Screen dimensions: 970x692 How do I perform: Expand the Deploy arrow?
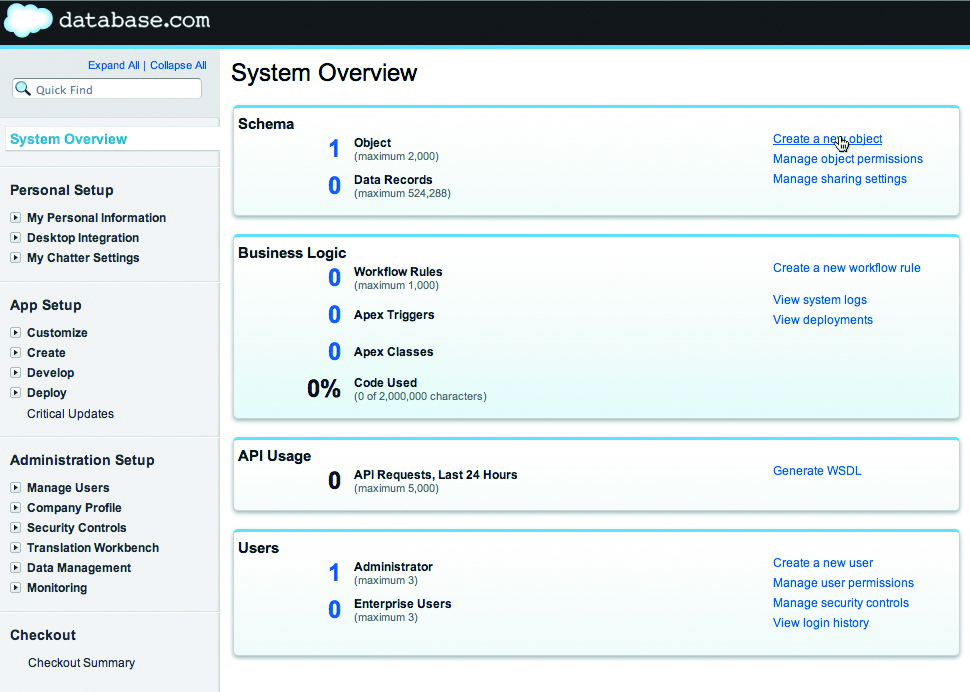(15, 393)
